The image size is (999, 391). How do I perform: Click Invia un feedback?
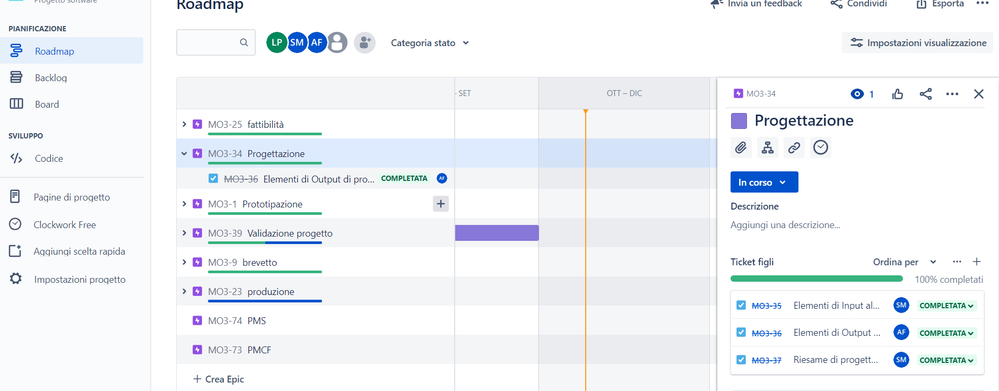click(x=756, y=4)
